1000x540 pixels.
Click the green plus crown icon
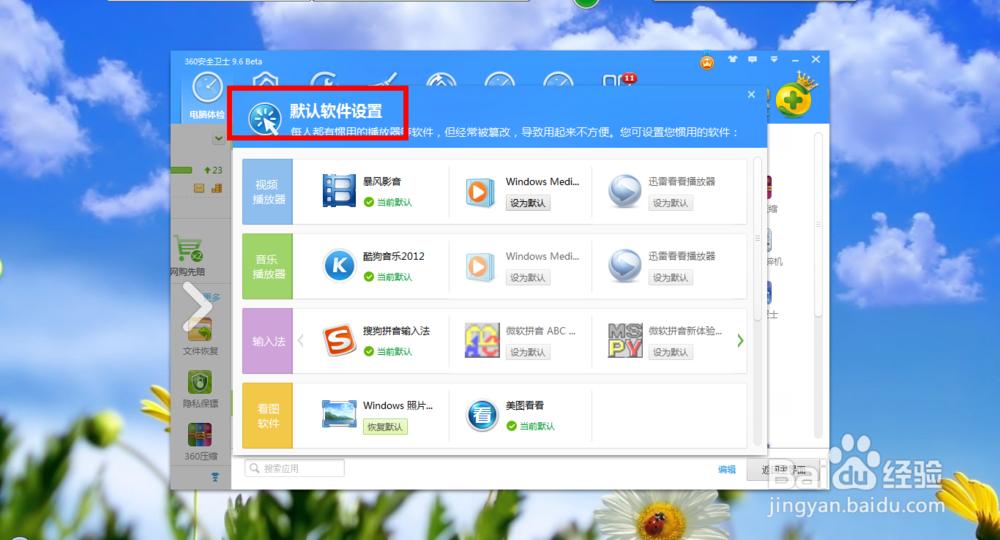click(x=796, y=96)
